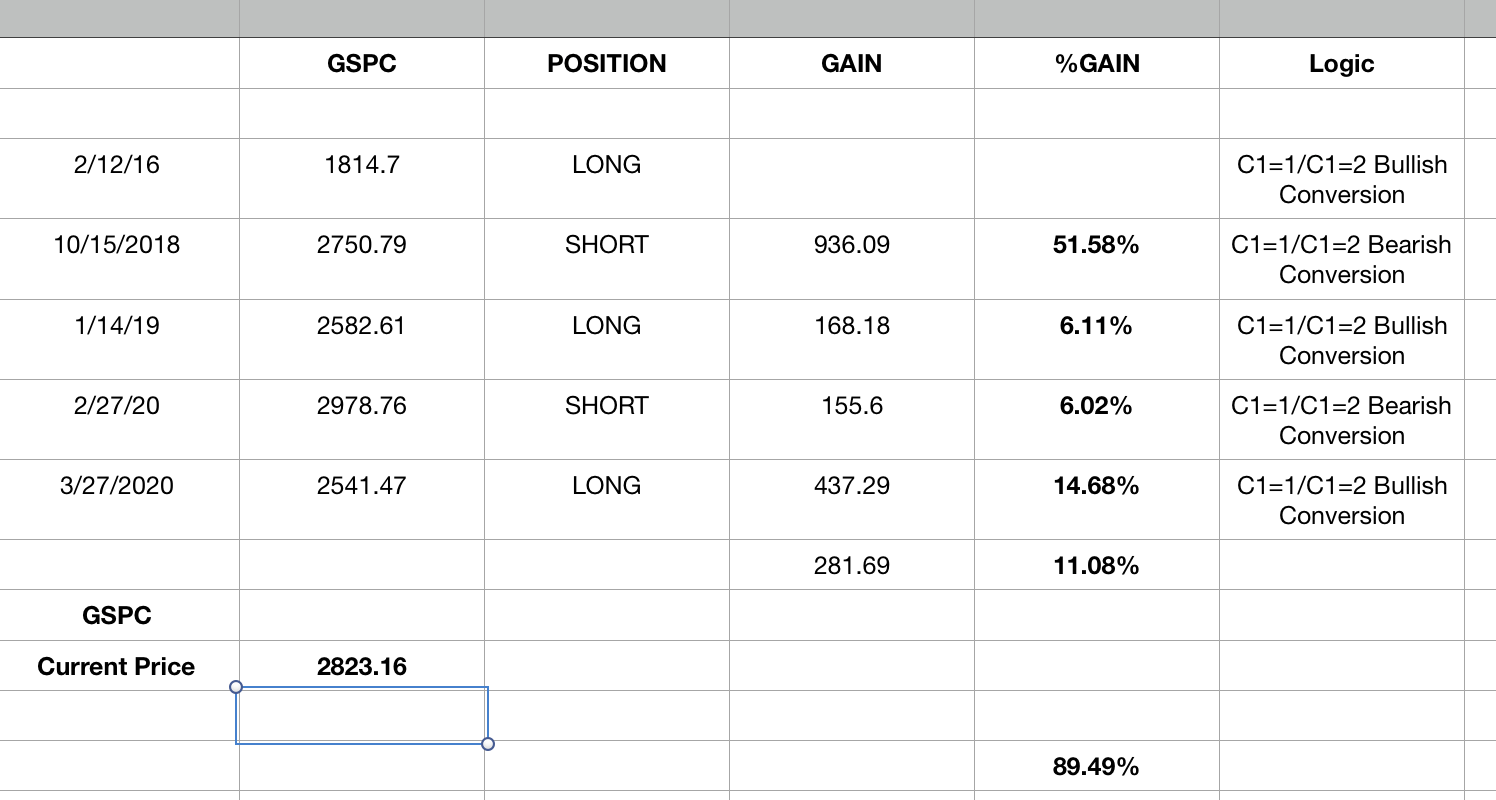Click the cell containing 1814.7
This screenshot has height=800, width=1496.
click(361, 165)
